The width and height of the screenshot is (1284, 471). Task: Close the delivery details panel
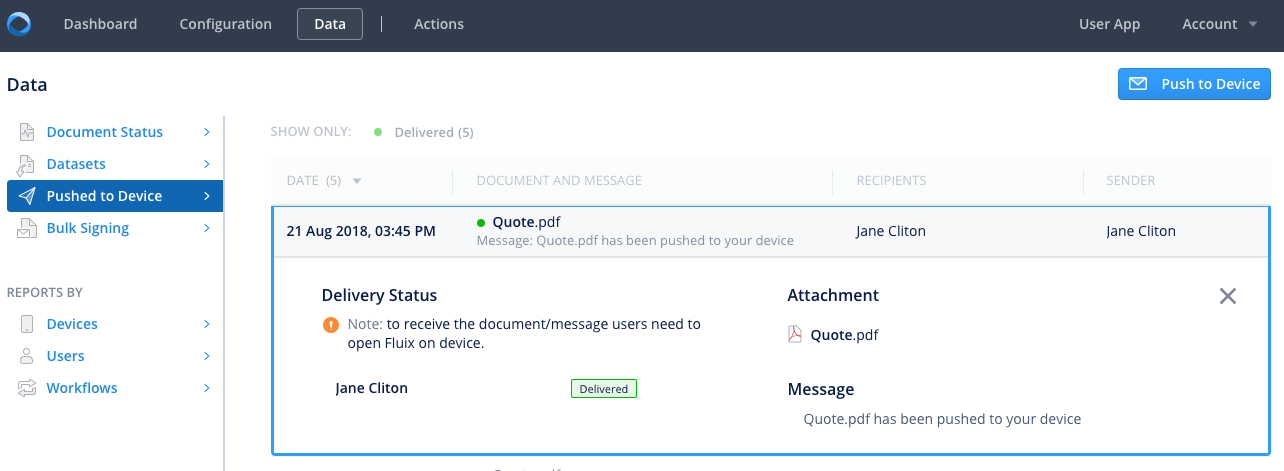(1228, 296)
